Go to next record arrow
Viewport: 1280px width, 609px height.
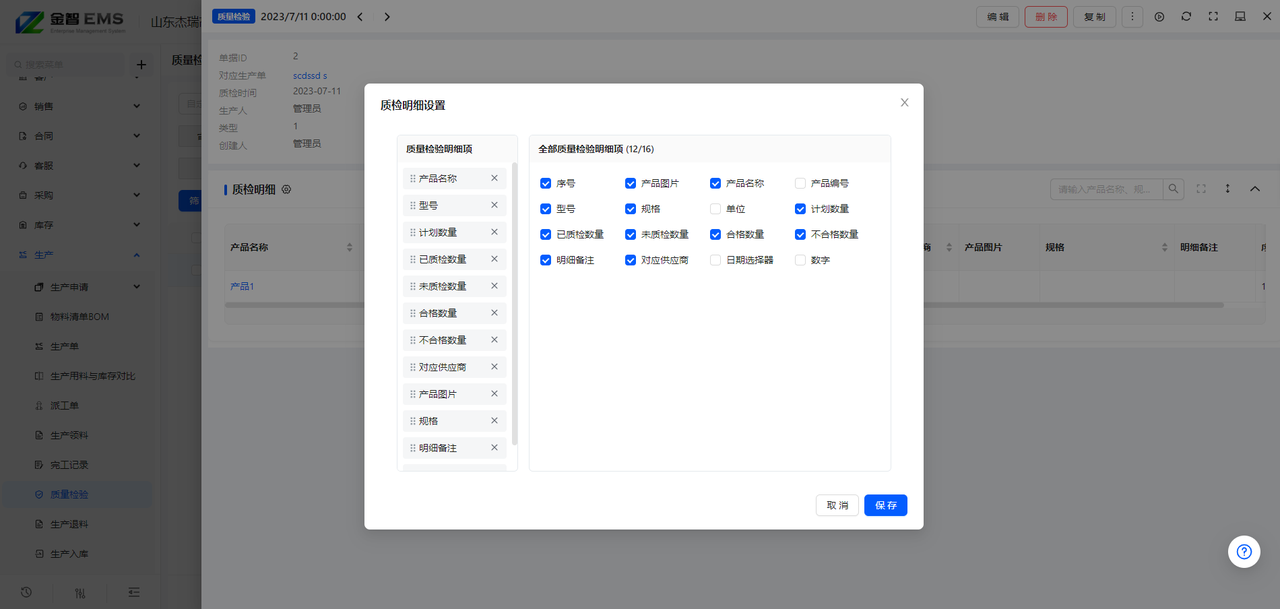(387, 17)
